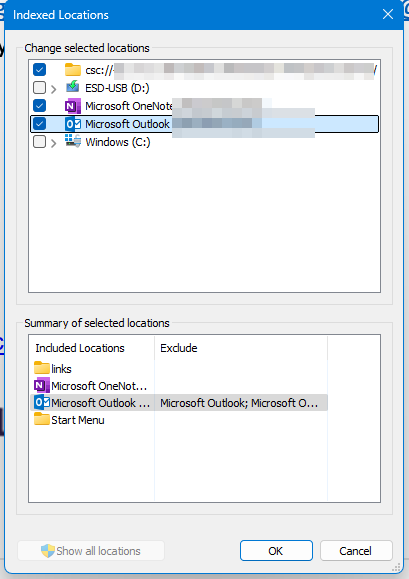Click the Outlook icon in summary list

click(x=42, y=402)
